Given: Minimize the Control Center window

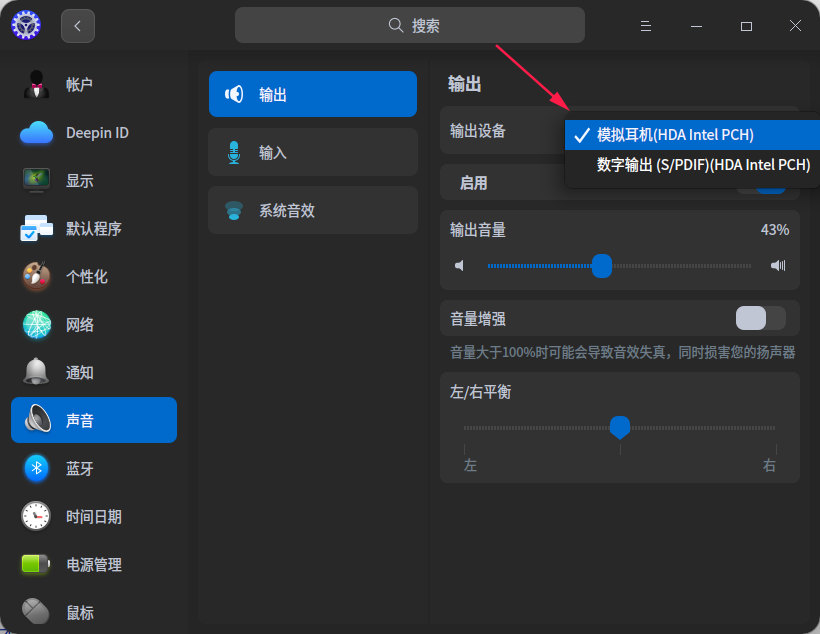Looking at the screenshot, I should coord(696,26).
